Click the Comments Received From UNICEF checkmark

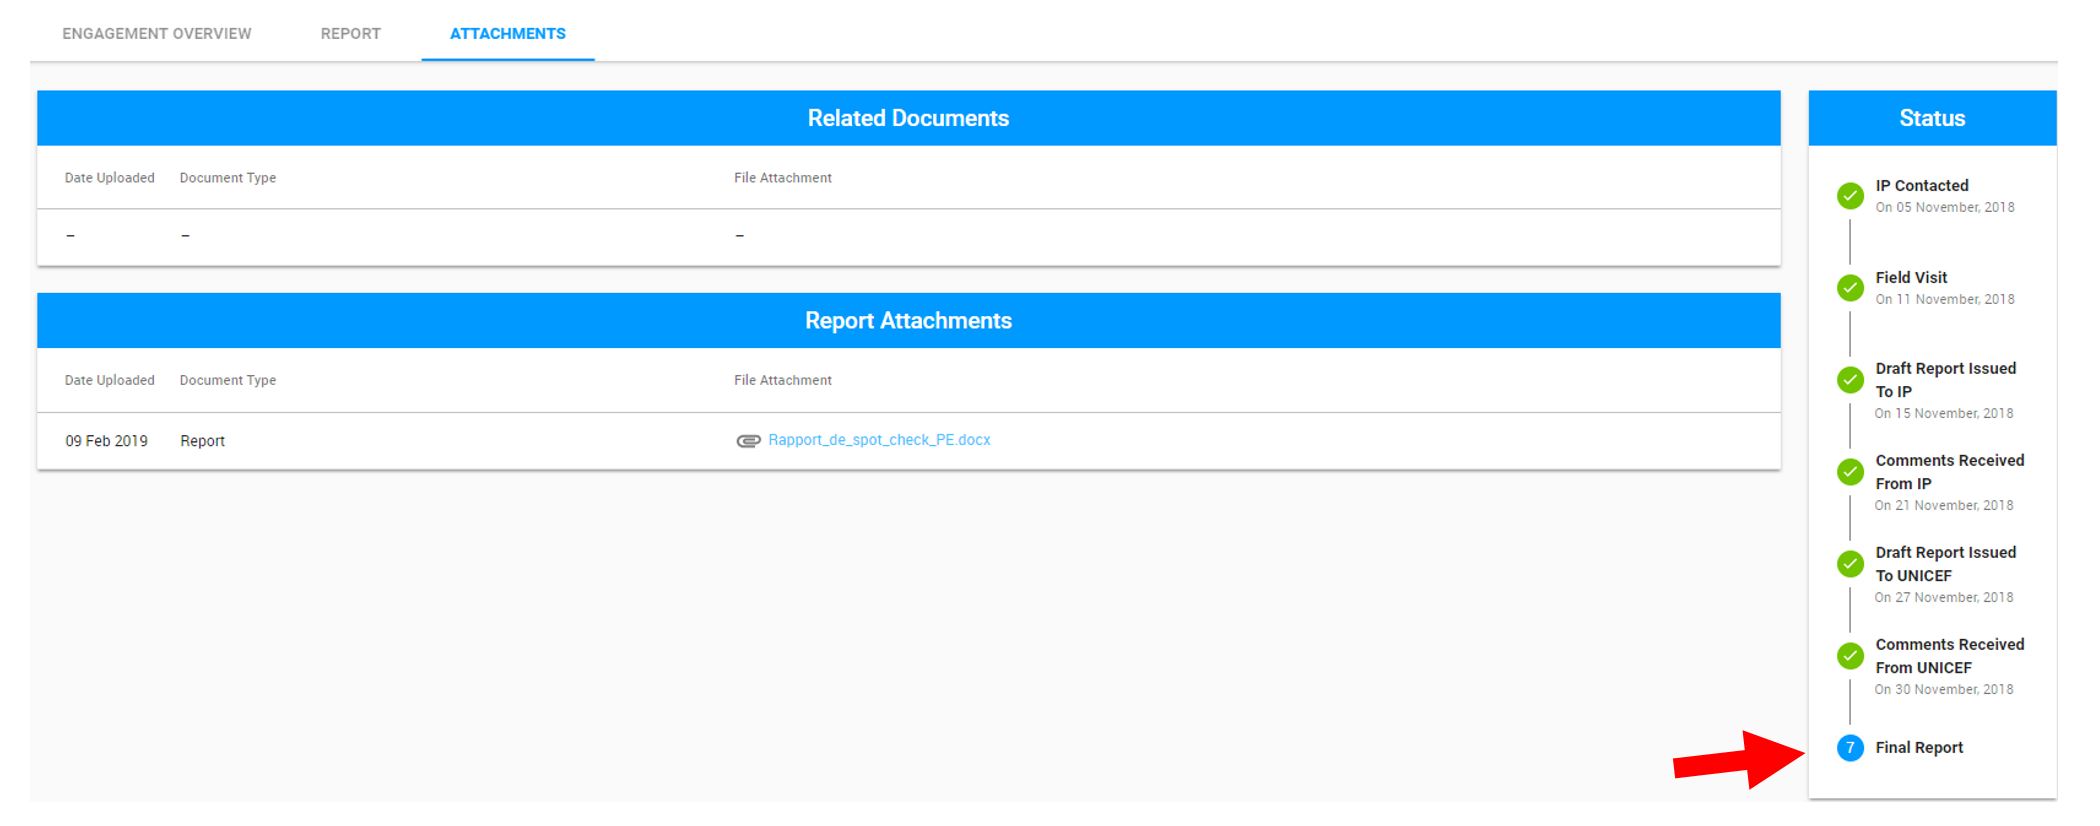coord(1850,656)
